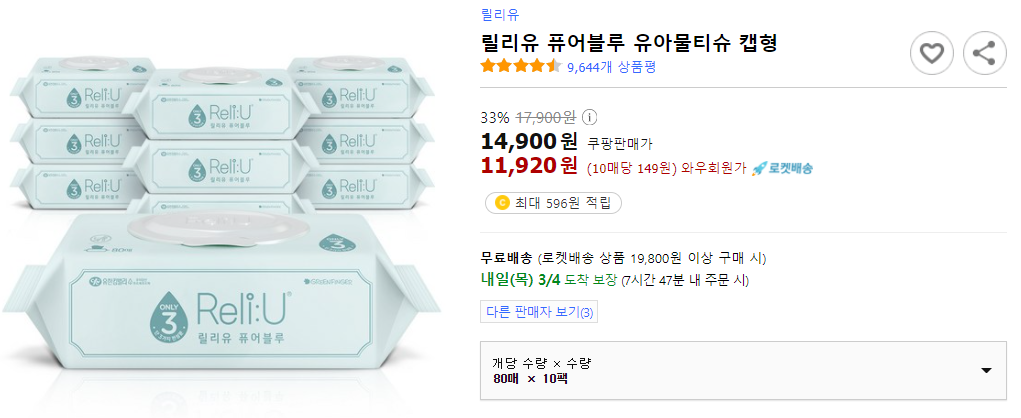
Task: Click 다른 판매자 보기(3) button
Action: 539,312
